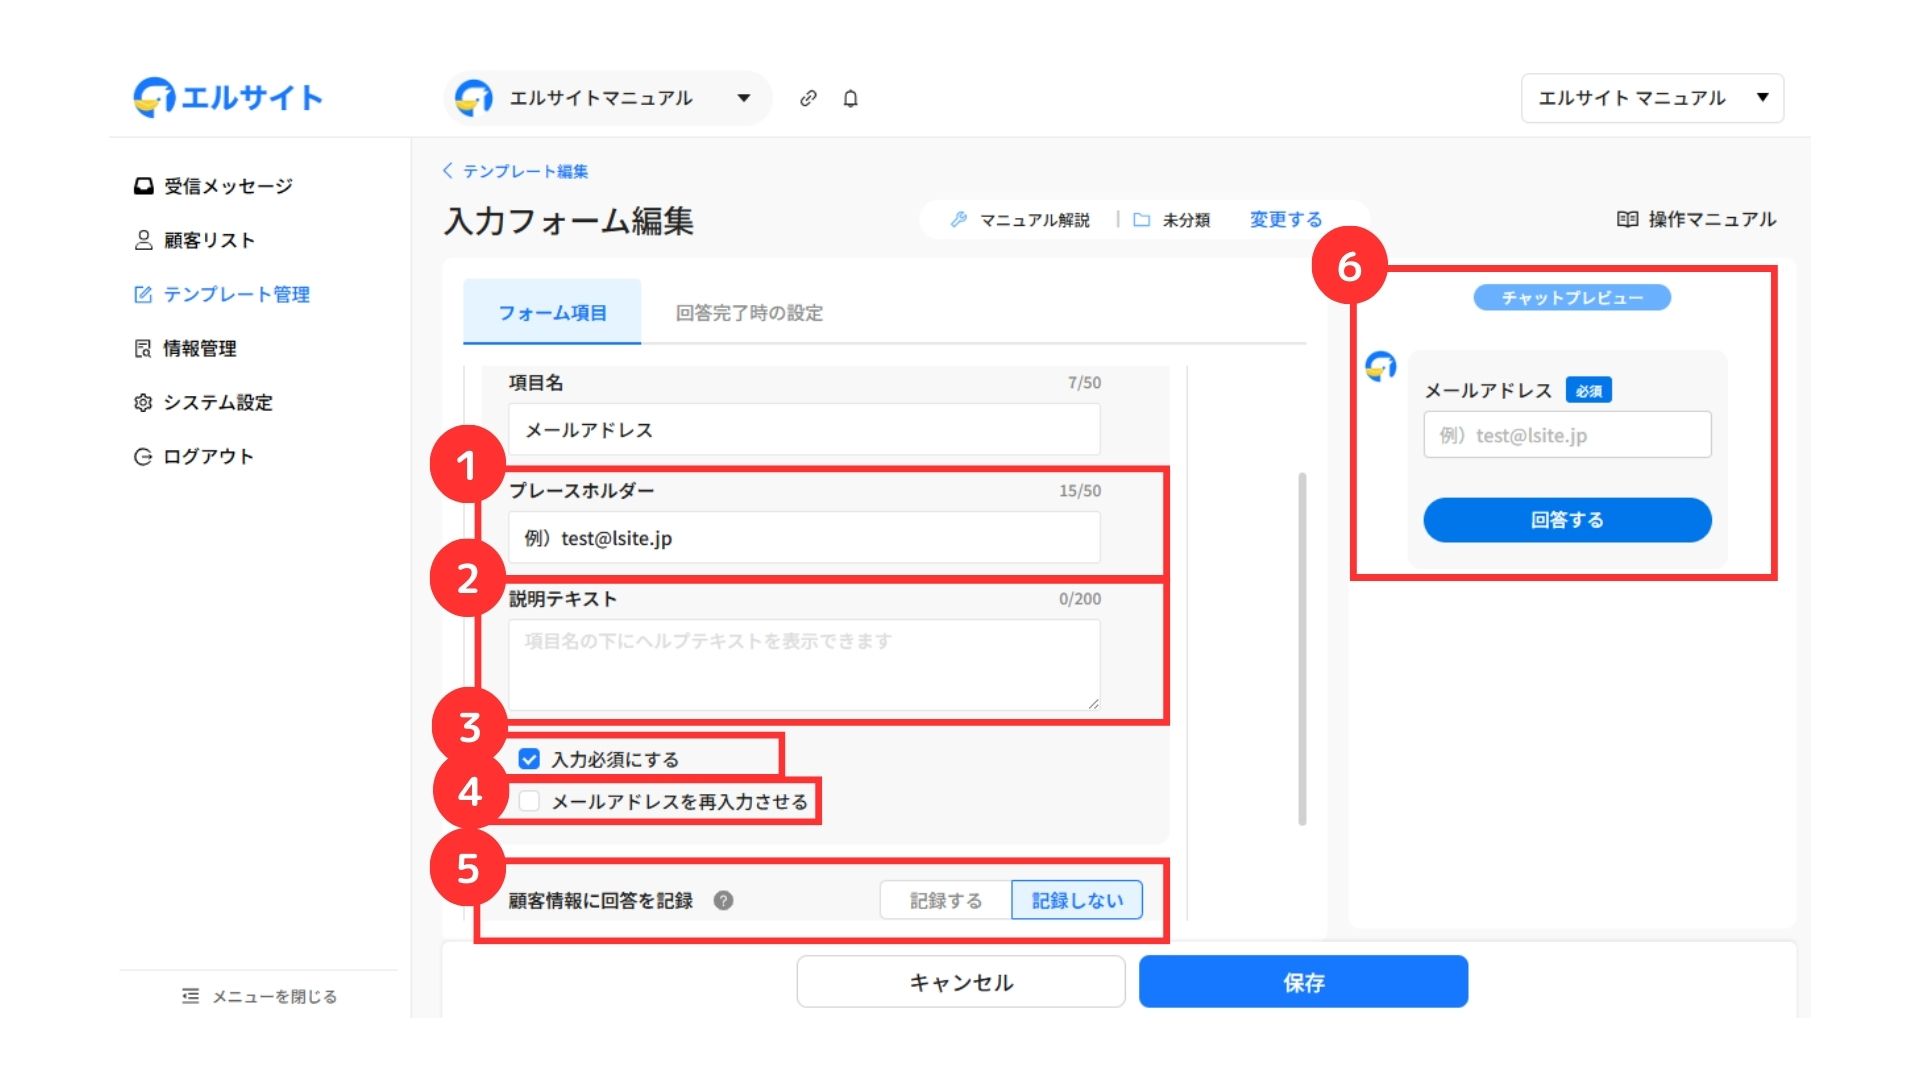The image size is (1920, 1080).
Task: Click the form's vertical scrollbar
Action: point(1302,650)
